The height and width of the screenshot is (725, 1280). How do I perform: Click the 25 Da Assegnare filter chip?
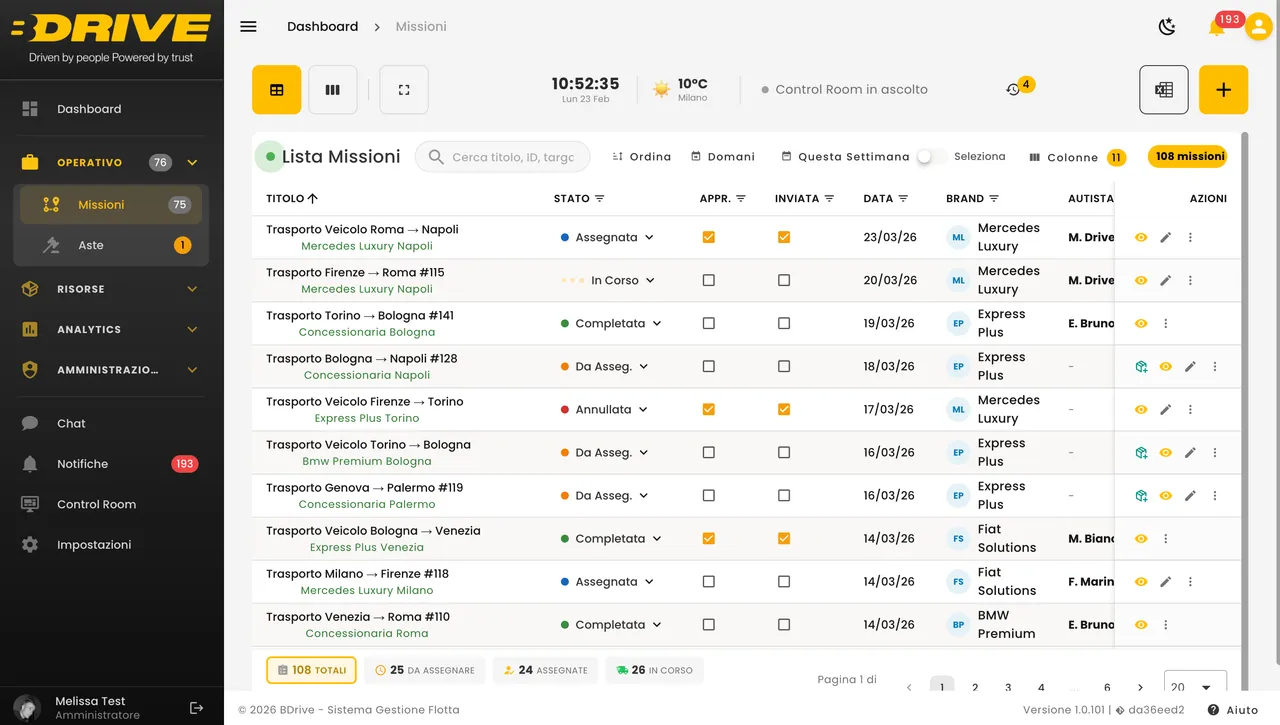click(425, 670)
